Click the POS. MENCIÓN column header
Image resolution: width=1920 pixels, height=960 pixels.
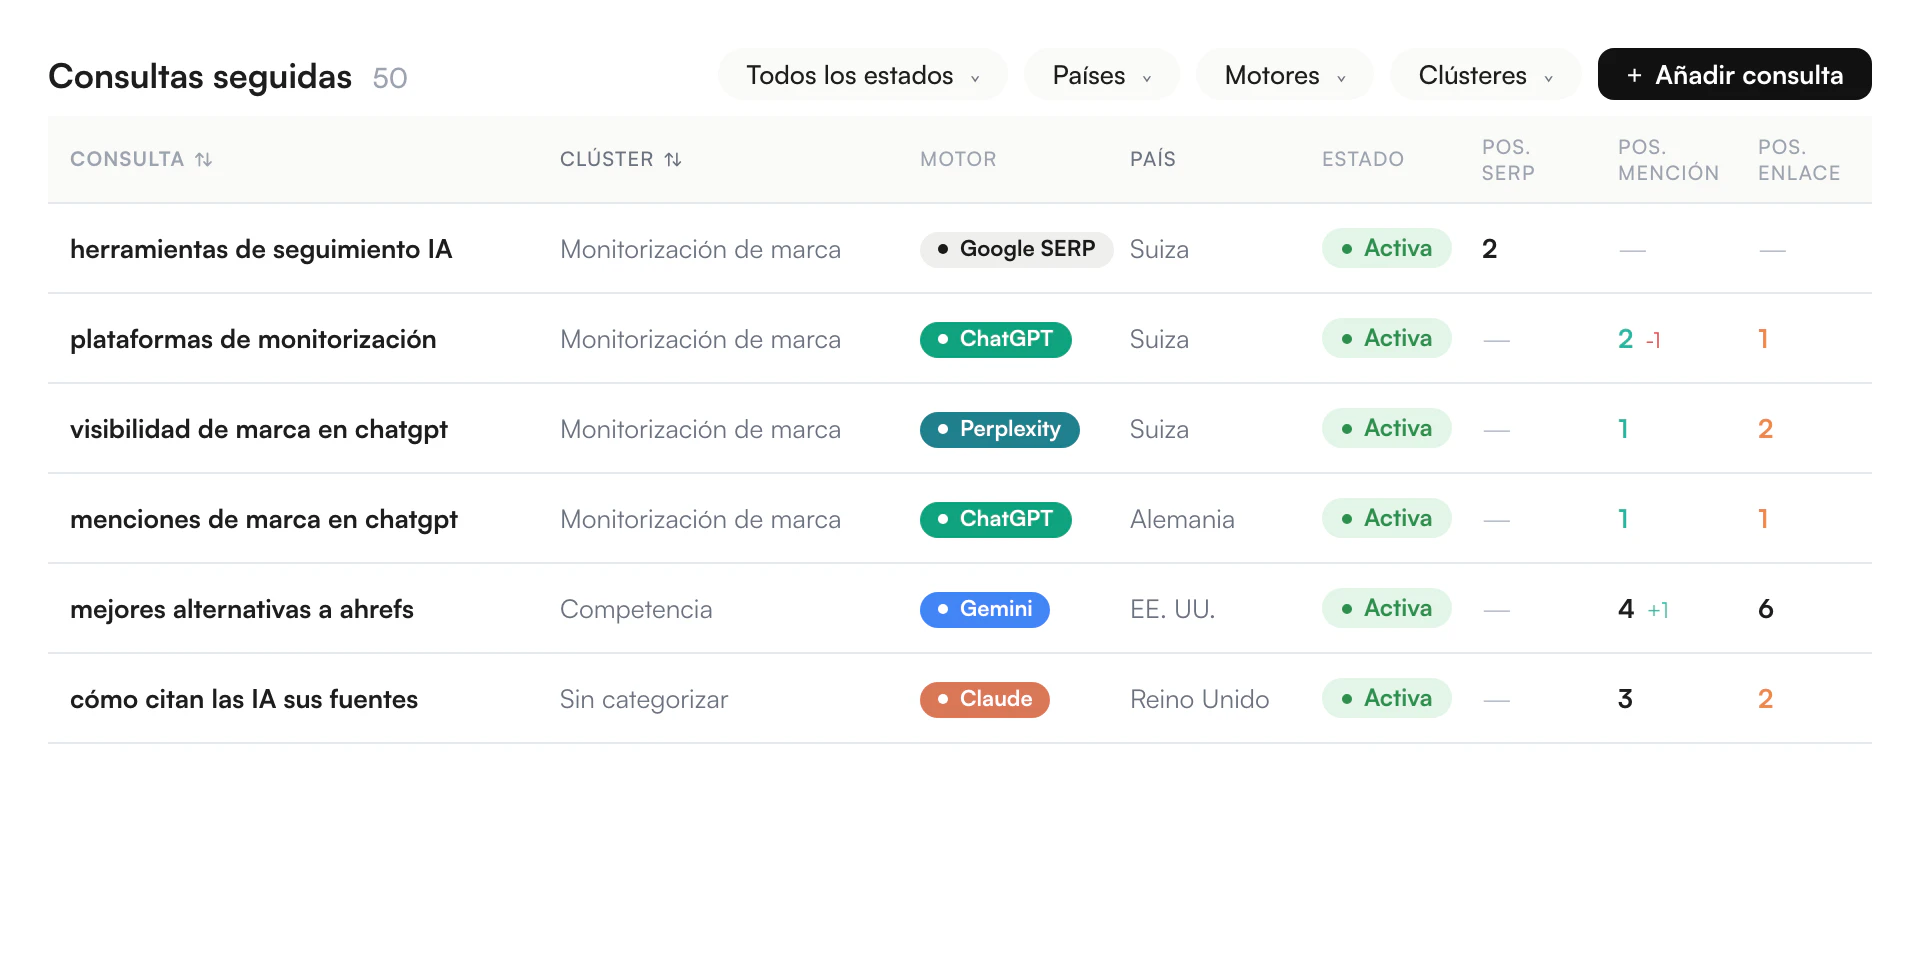tap(1668, 160)
